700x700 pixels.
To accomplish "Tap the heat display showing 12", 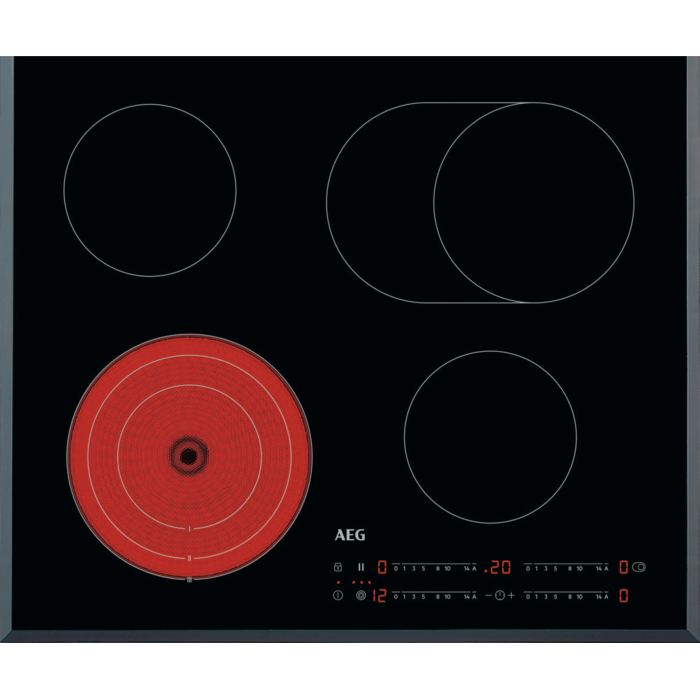I will (x=380, y=596).
